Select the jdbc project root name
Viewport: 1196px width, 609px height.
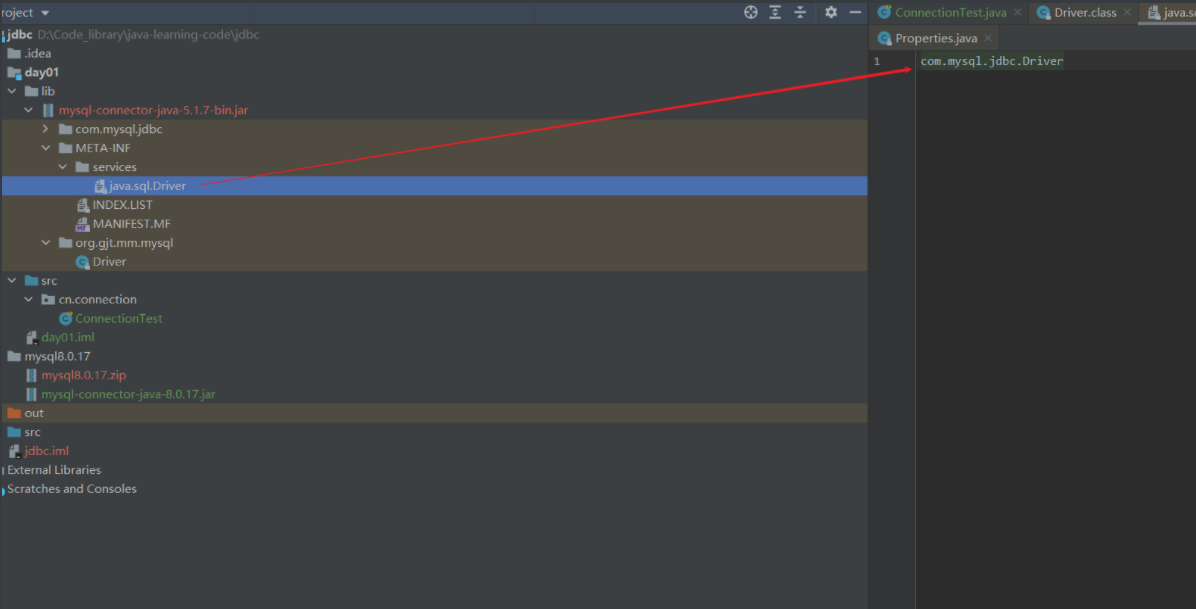[x=20, y=34]
